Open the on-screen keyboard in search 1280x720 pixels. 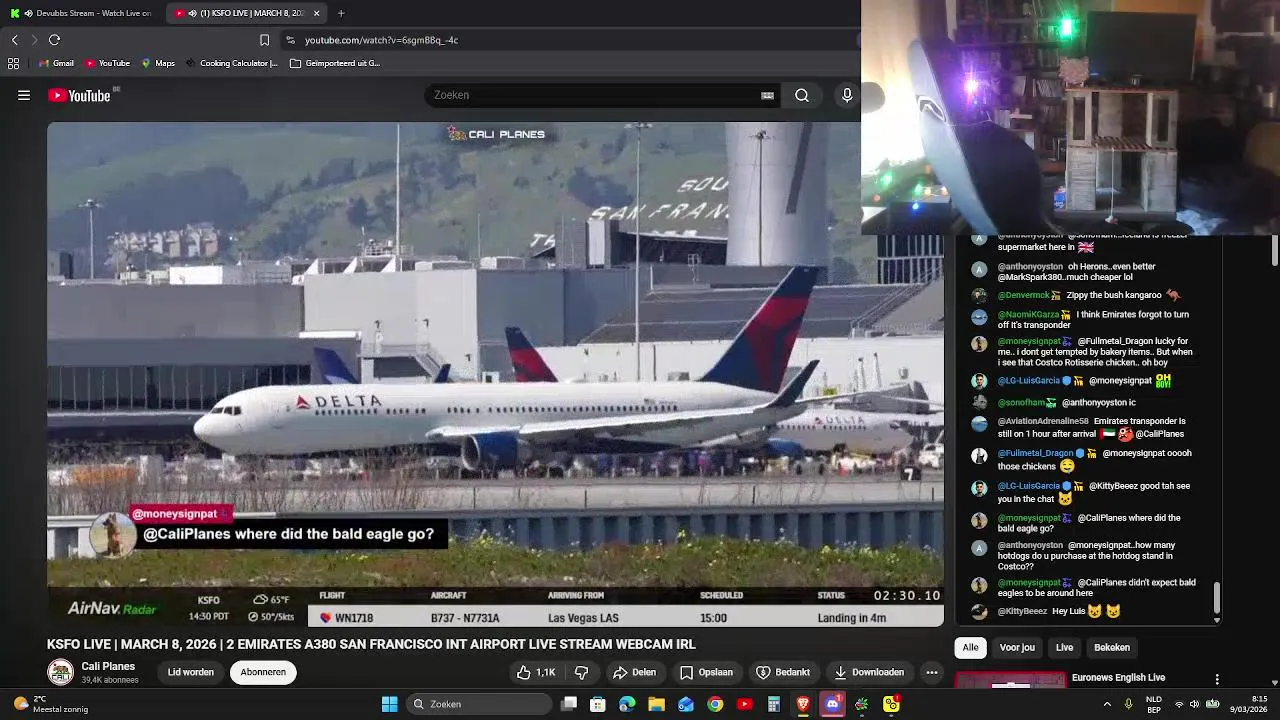767,95
